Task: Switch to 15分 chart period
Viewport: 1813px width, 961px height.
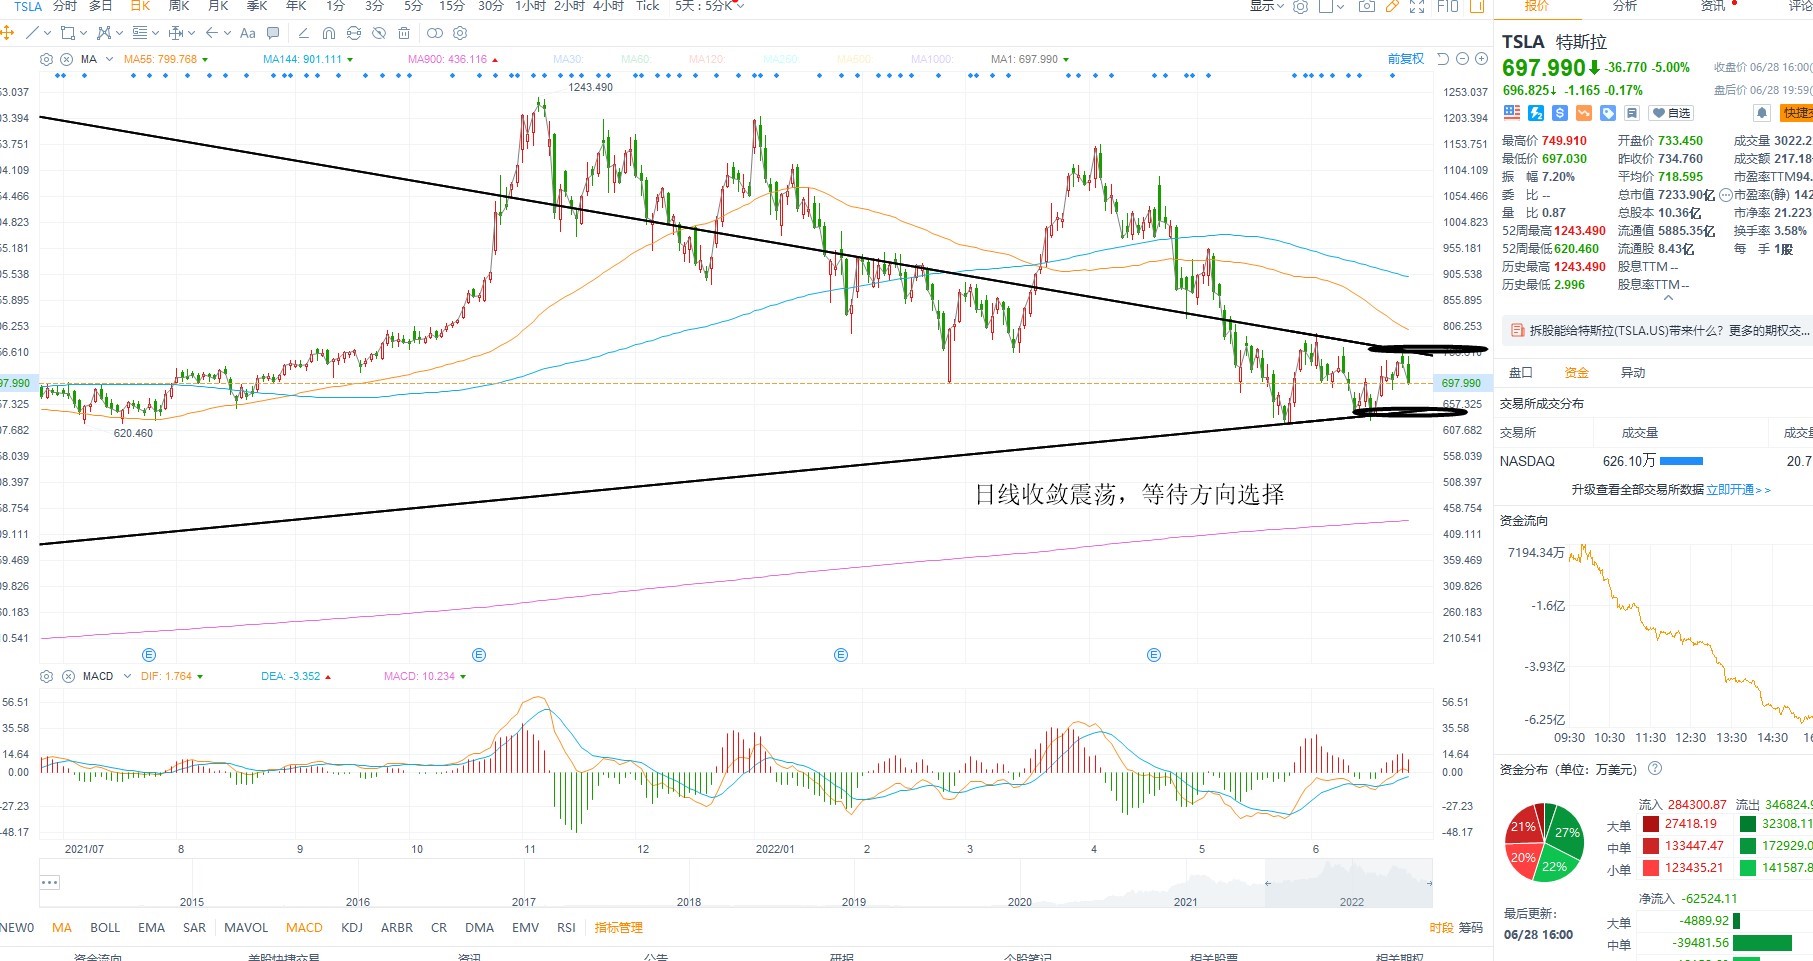Action: click(452, 6)
